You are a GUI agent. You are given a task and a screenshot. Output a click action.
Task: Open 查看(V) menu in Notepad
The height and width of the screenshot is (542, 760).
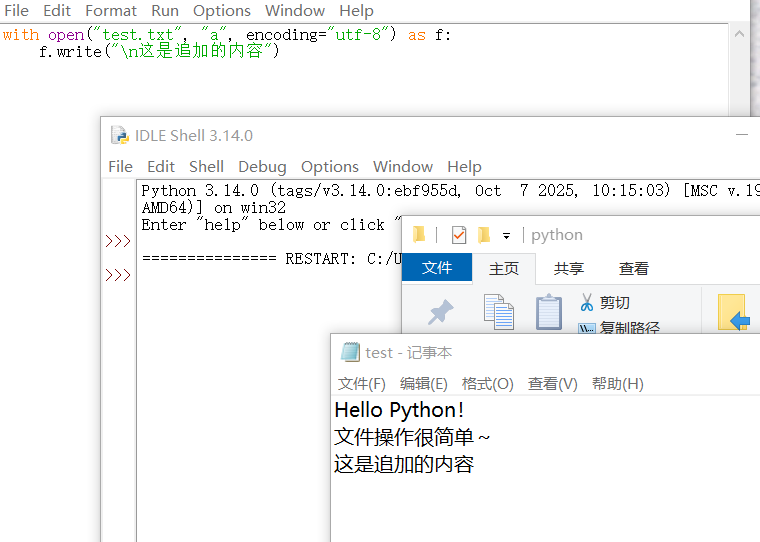(553, 384)
